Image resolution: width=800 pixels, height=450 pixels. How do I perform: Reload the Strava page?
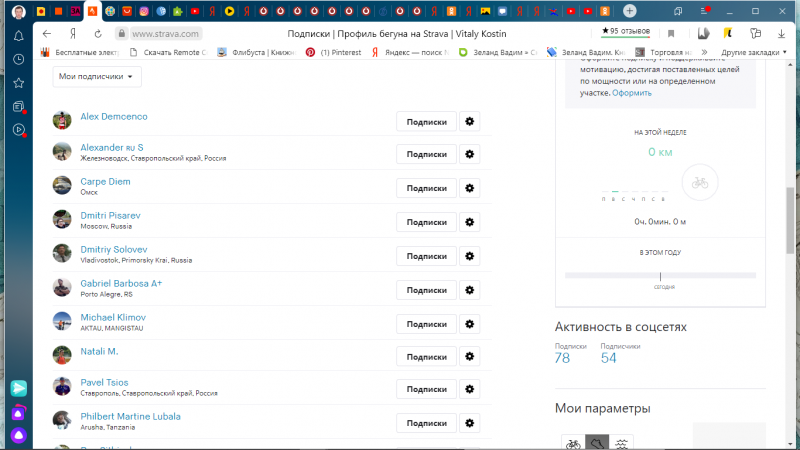pos(98,34)
